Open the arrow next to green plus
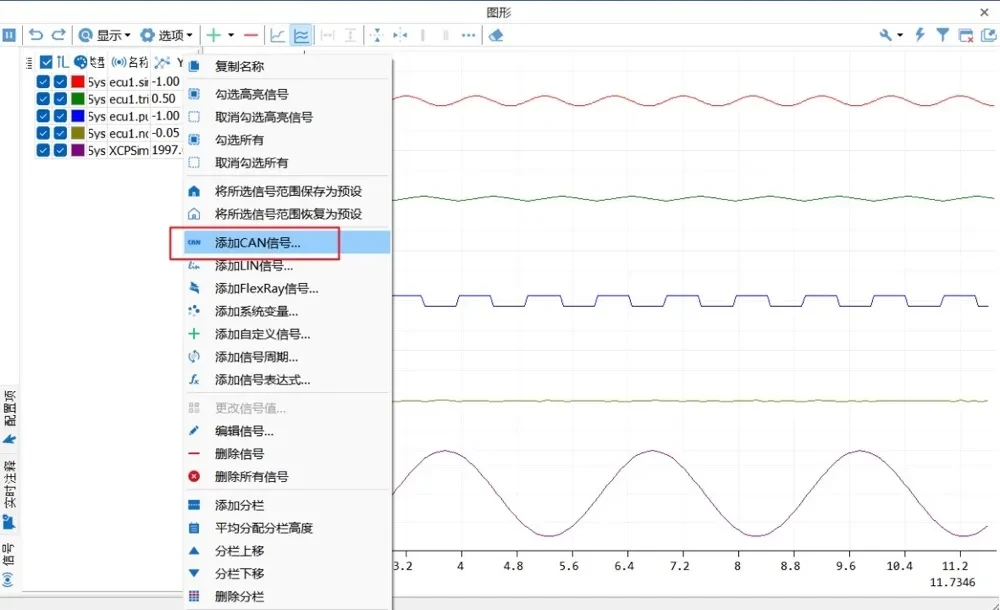Viewport: 1000px width, 610px height. (x=231, y=35)
